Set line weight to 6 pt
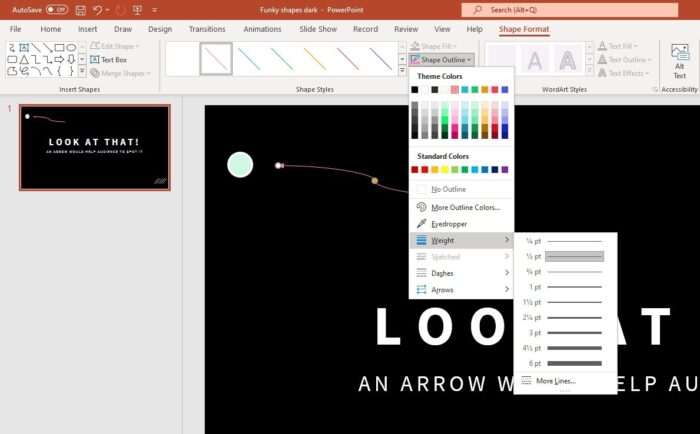This screenshot has width=700, height=434. [x=565, y=363]
